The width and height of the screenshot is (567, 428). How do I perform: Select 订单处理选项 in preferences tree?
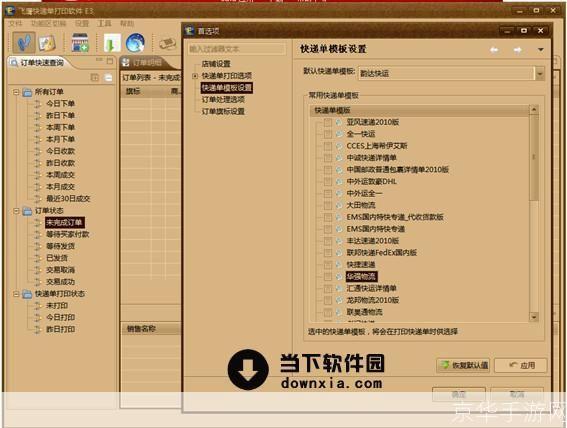pos(223,100)
